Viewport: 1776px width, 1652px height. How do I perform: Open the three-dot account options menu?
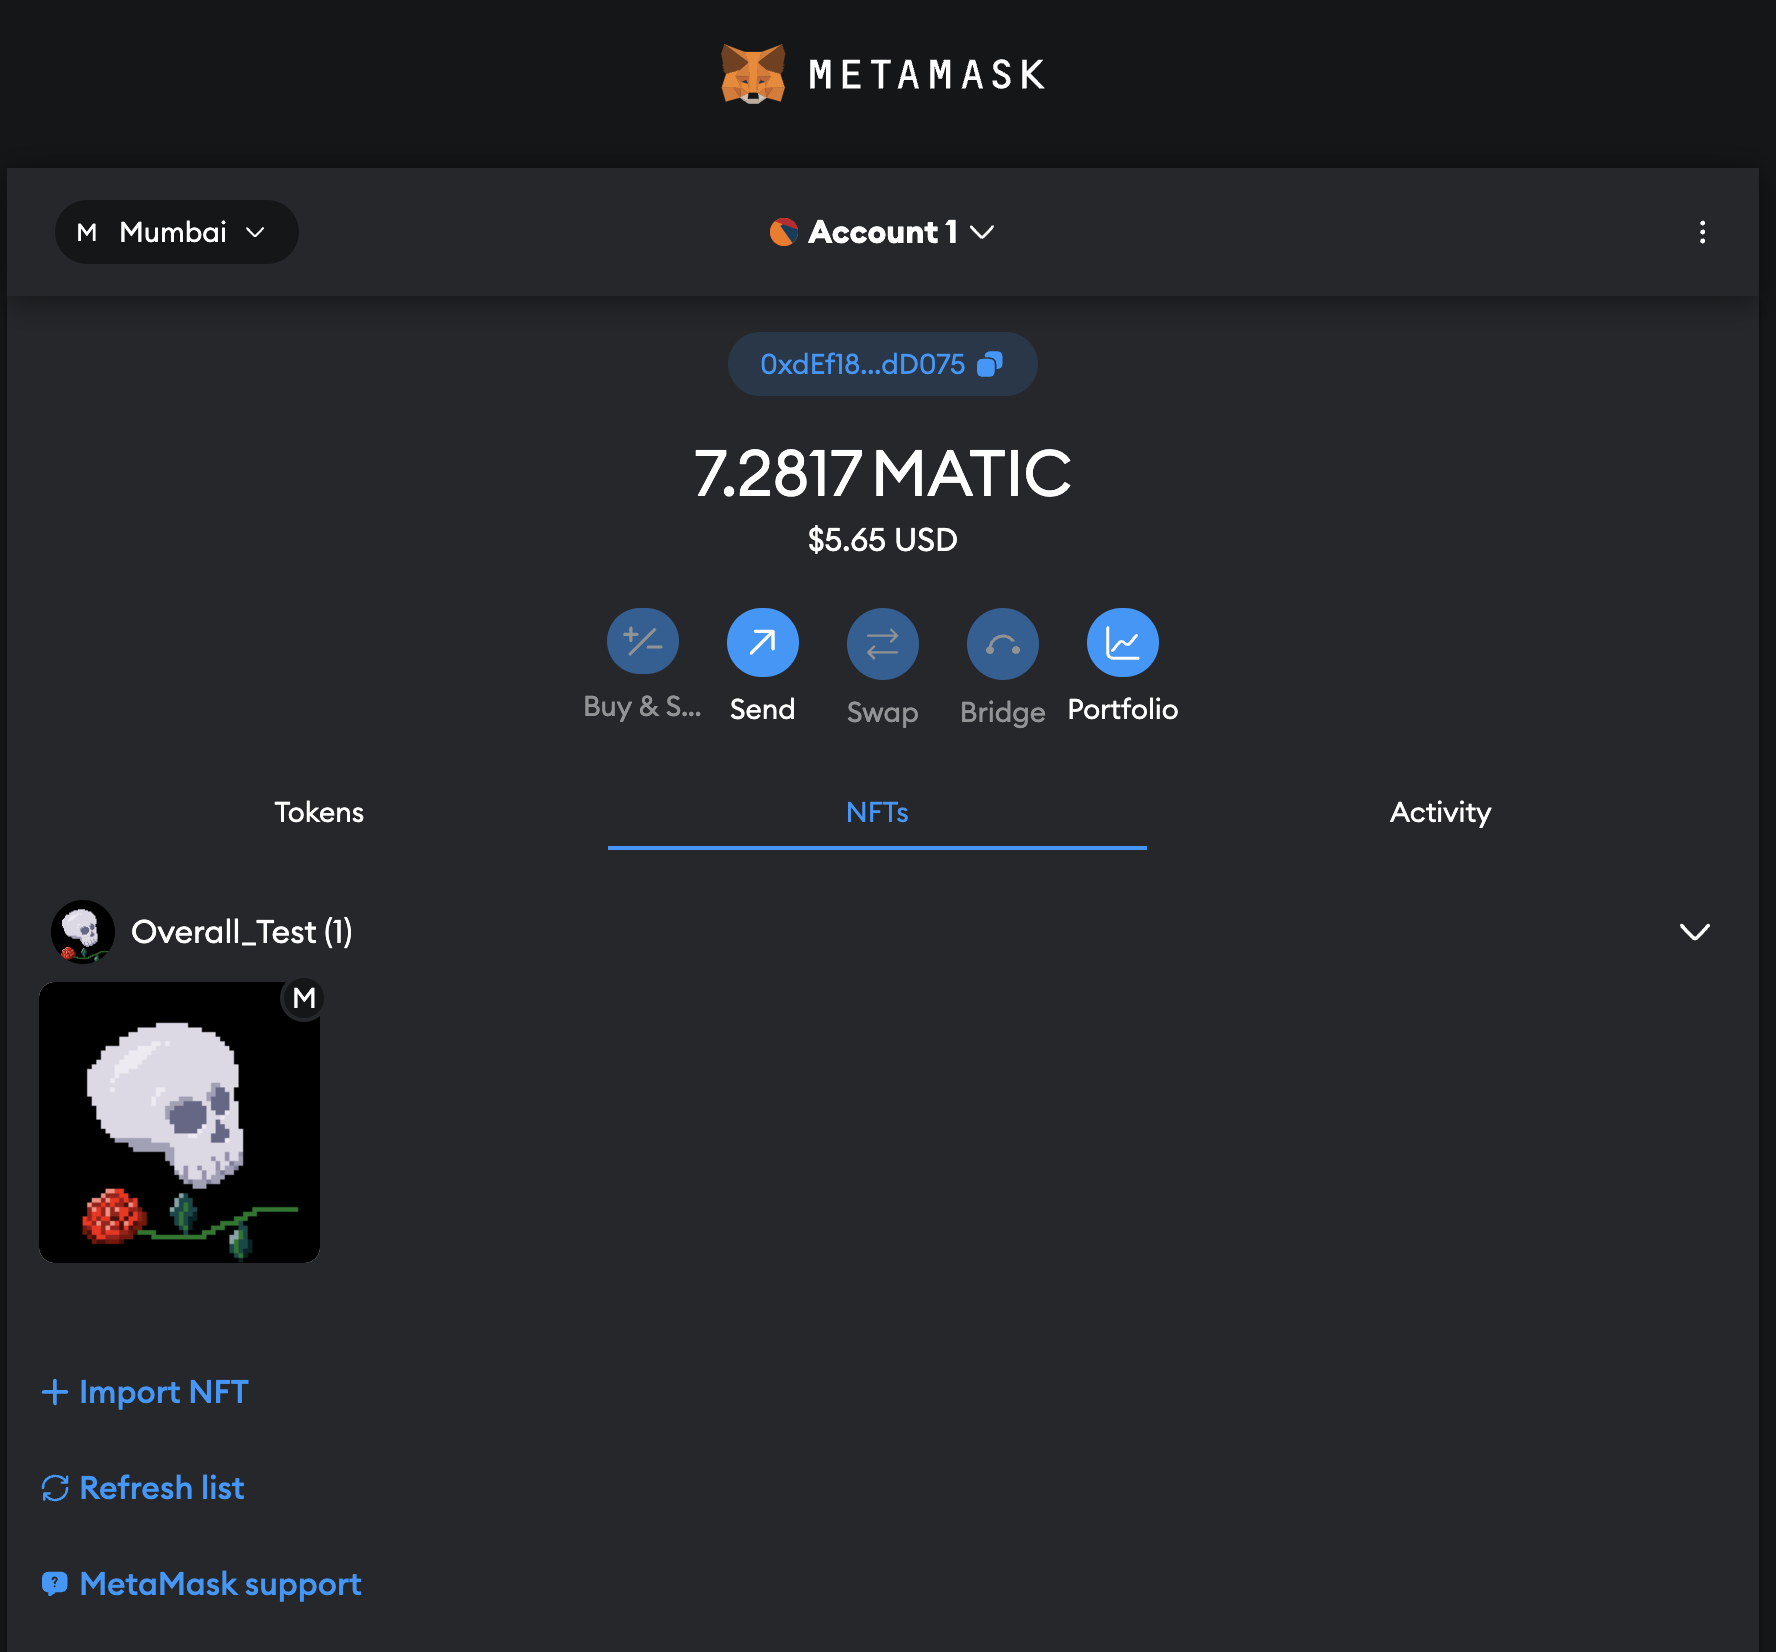coord(1702,232)
